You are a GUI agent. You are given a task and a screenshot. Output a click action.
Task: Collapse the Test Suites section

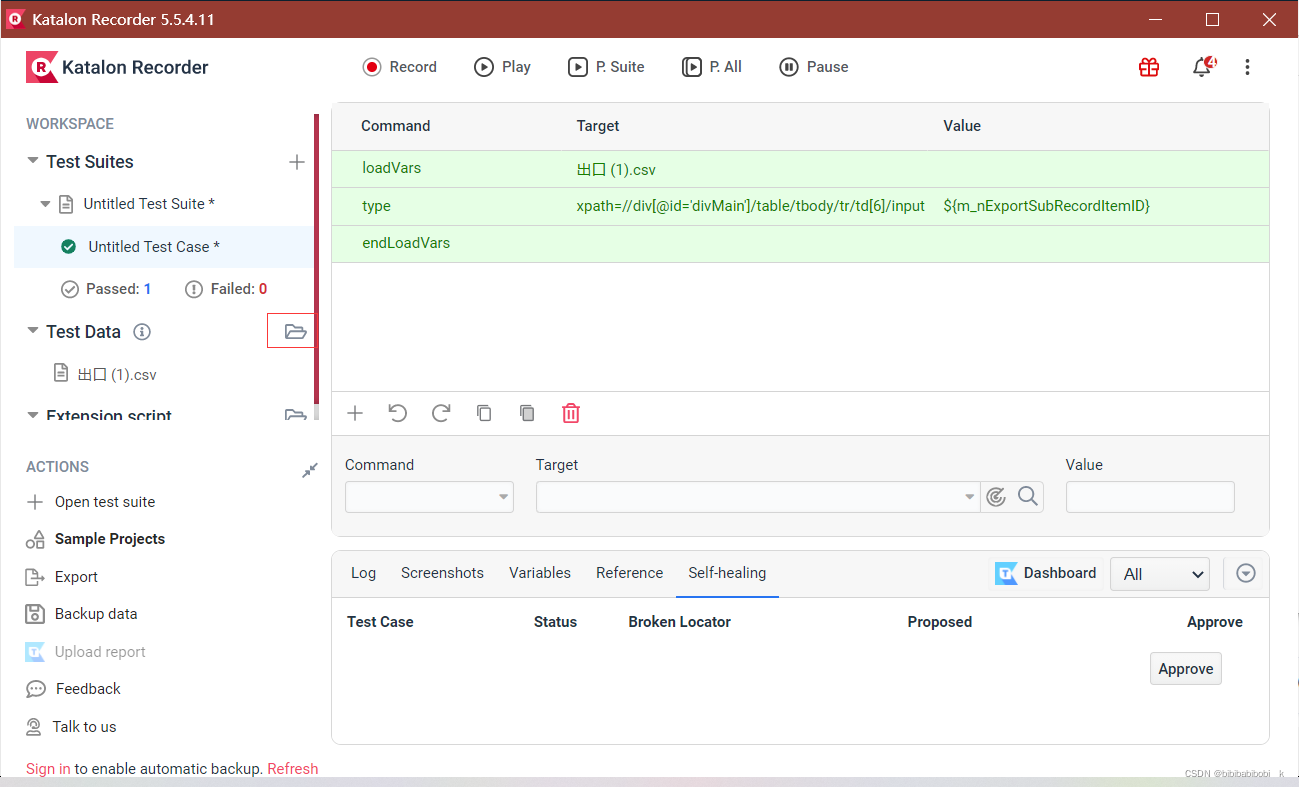pyautogui.click(x=33, y=161)
